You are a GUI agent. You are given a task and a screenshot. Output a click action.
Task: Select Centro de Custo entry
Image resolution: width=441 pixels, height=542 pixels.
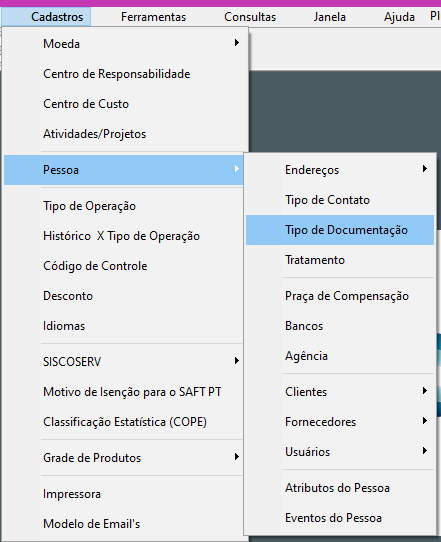point(124,104)
